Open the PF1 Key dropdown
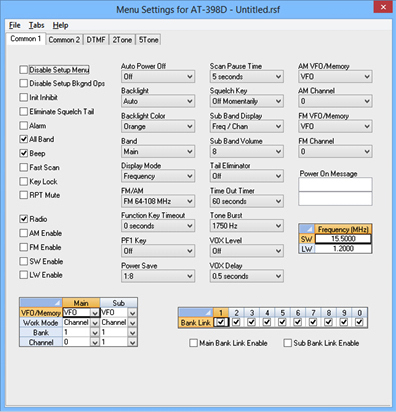This screenshot has height=412, width=396. coord(158,251)
